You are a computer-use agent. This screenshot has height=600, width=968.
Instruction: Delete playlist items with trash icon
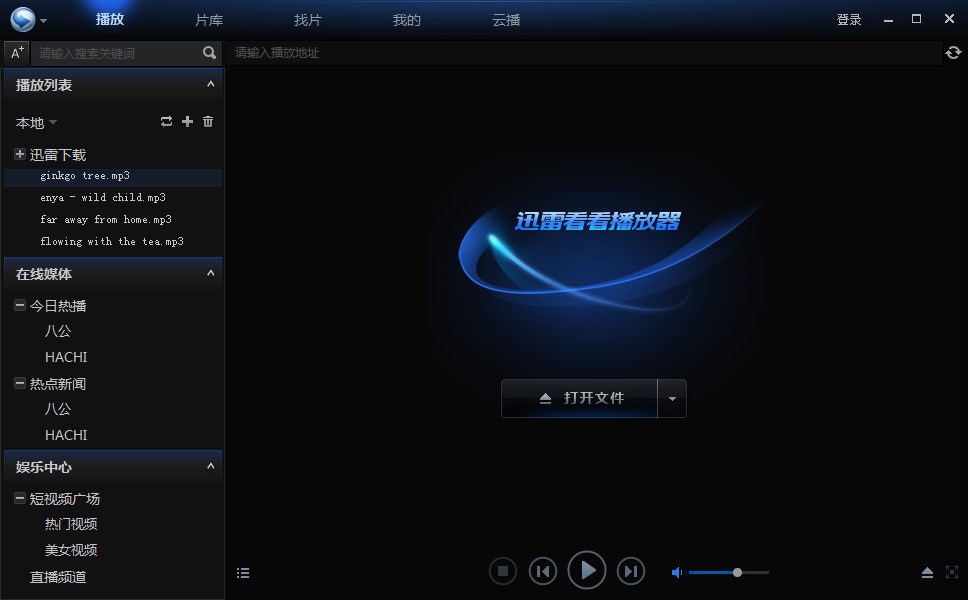(x=208, y=122)
